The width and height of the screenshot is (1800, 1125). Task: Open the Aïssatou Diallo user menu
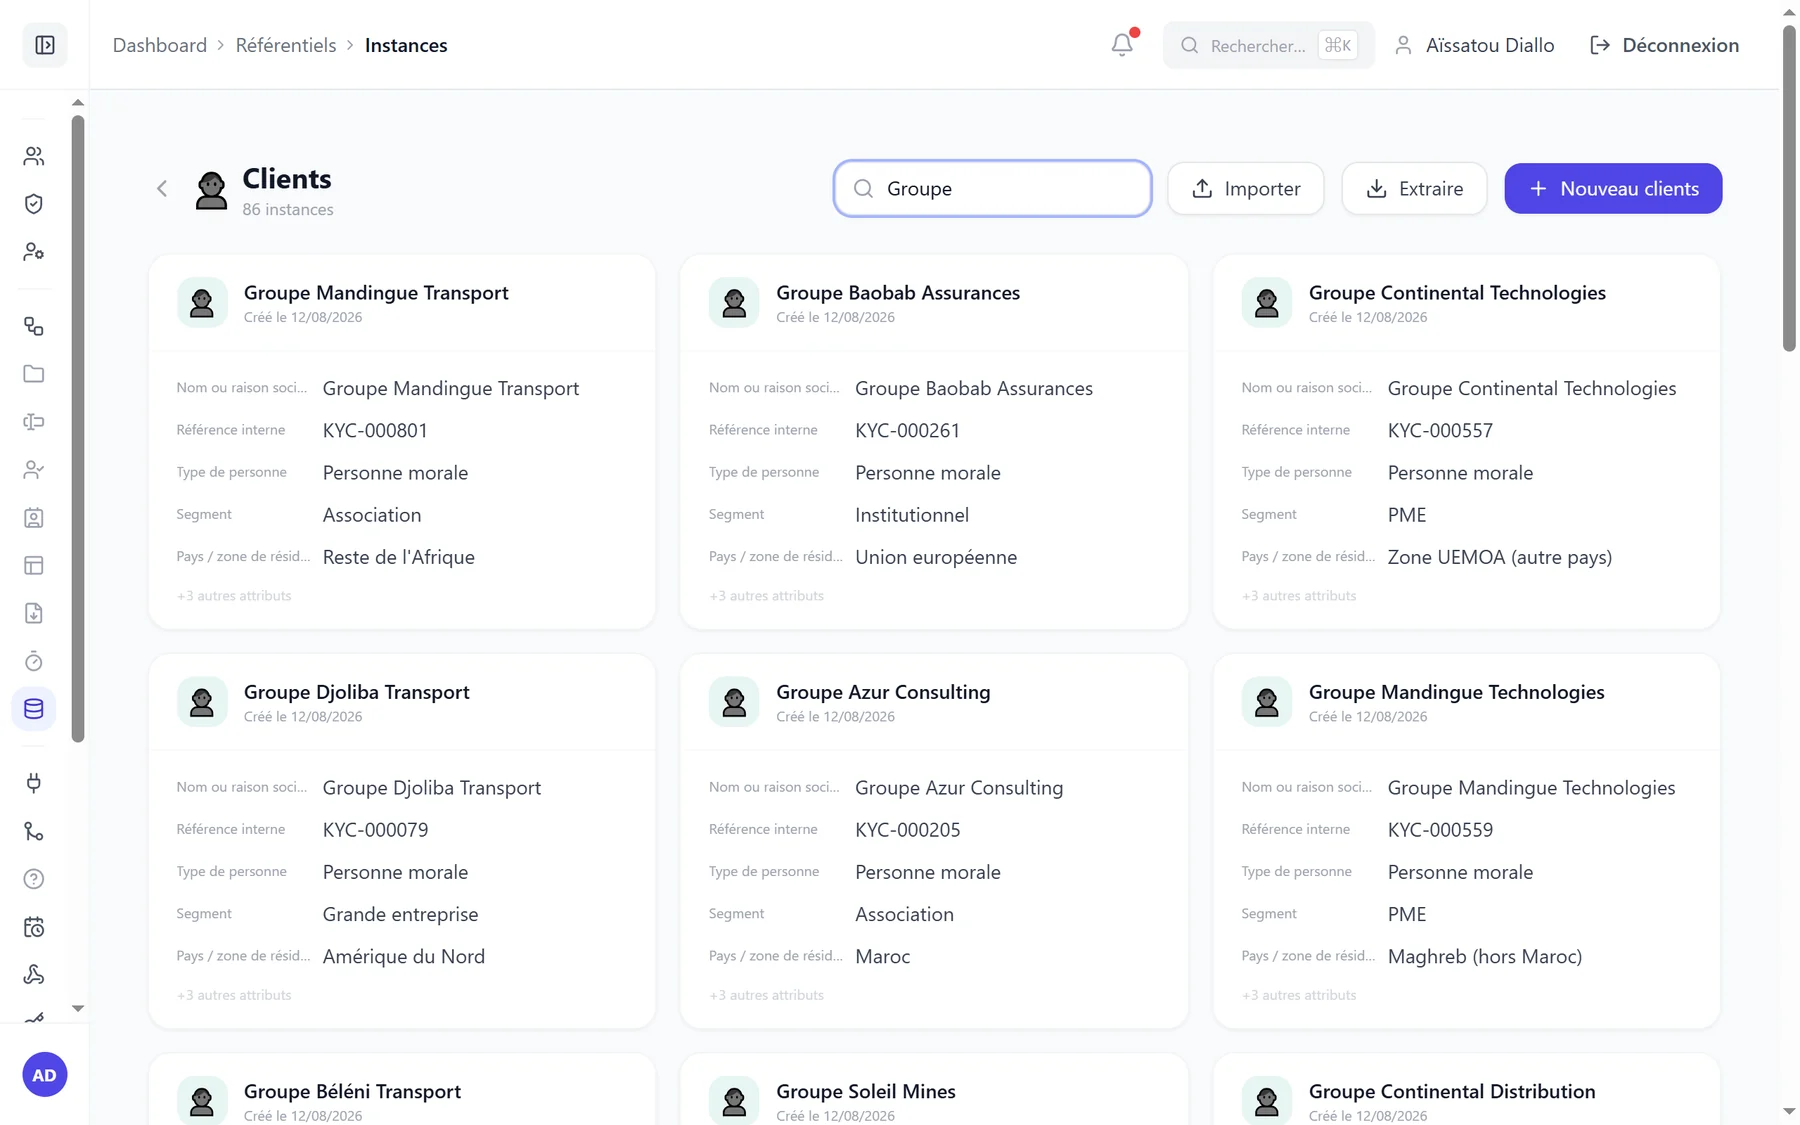1475,45
